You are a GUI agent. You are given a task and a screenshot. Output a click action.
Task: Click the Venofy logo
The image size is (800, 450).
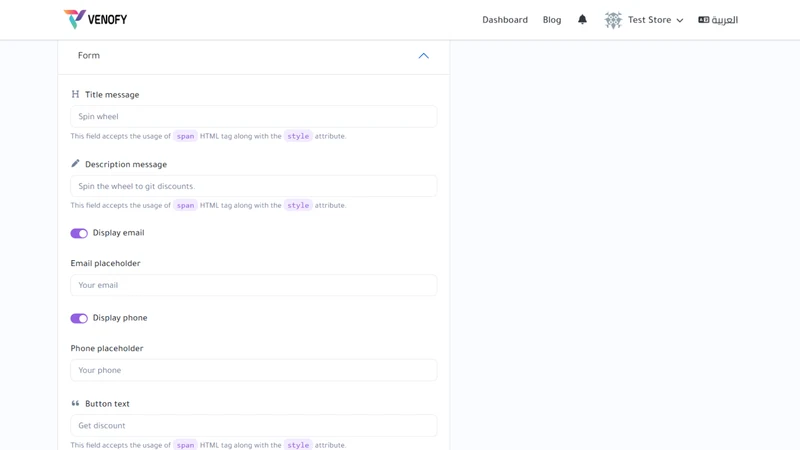pyautogui.click(x=95, y=19)
